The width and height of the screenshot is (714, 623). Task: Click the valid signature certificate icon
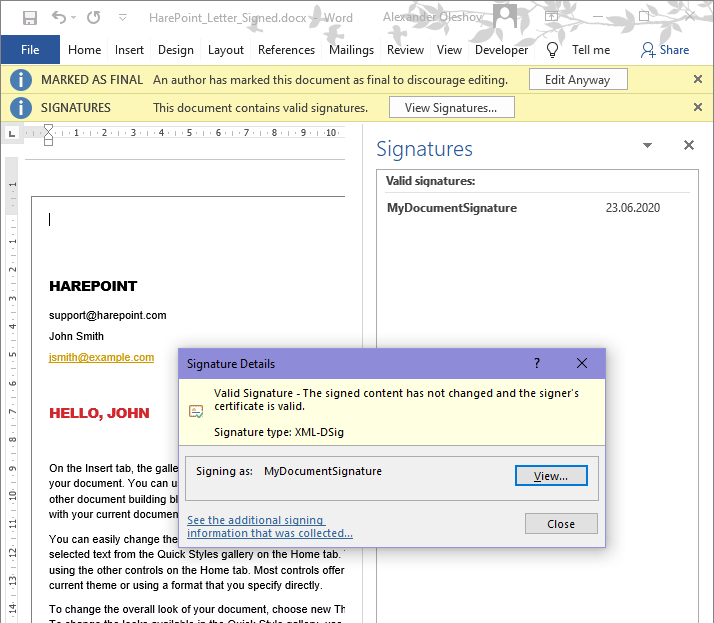click(x=196, y=412)
